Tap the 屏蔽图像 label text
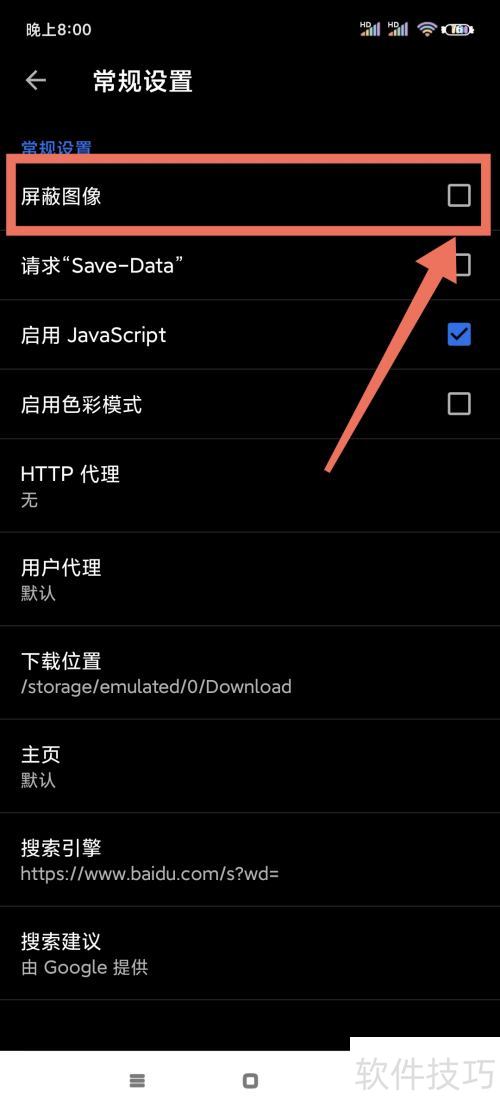 click(61, 196)
